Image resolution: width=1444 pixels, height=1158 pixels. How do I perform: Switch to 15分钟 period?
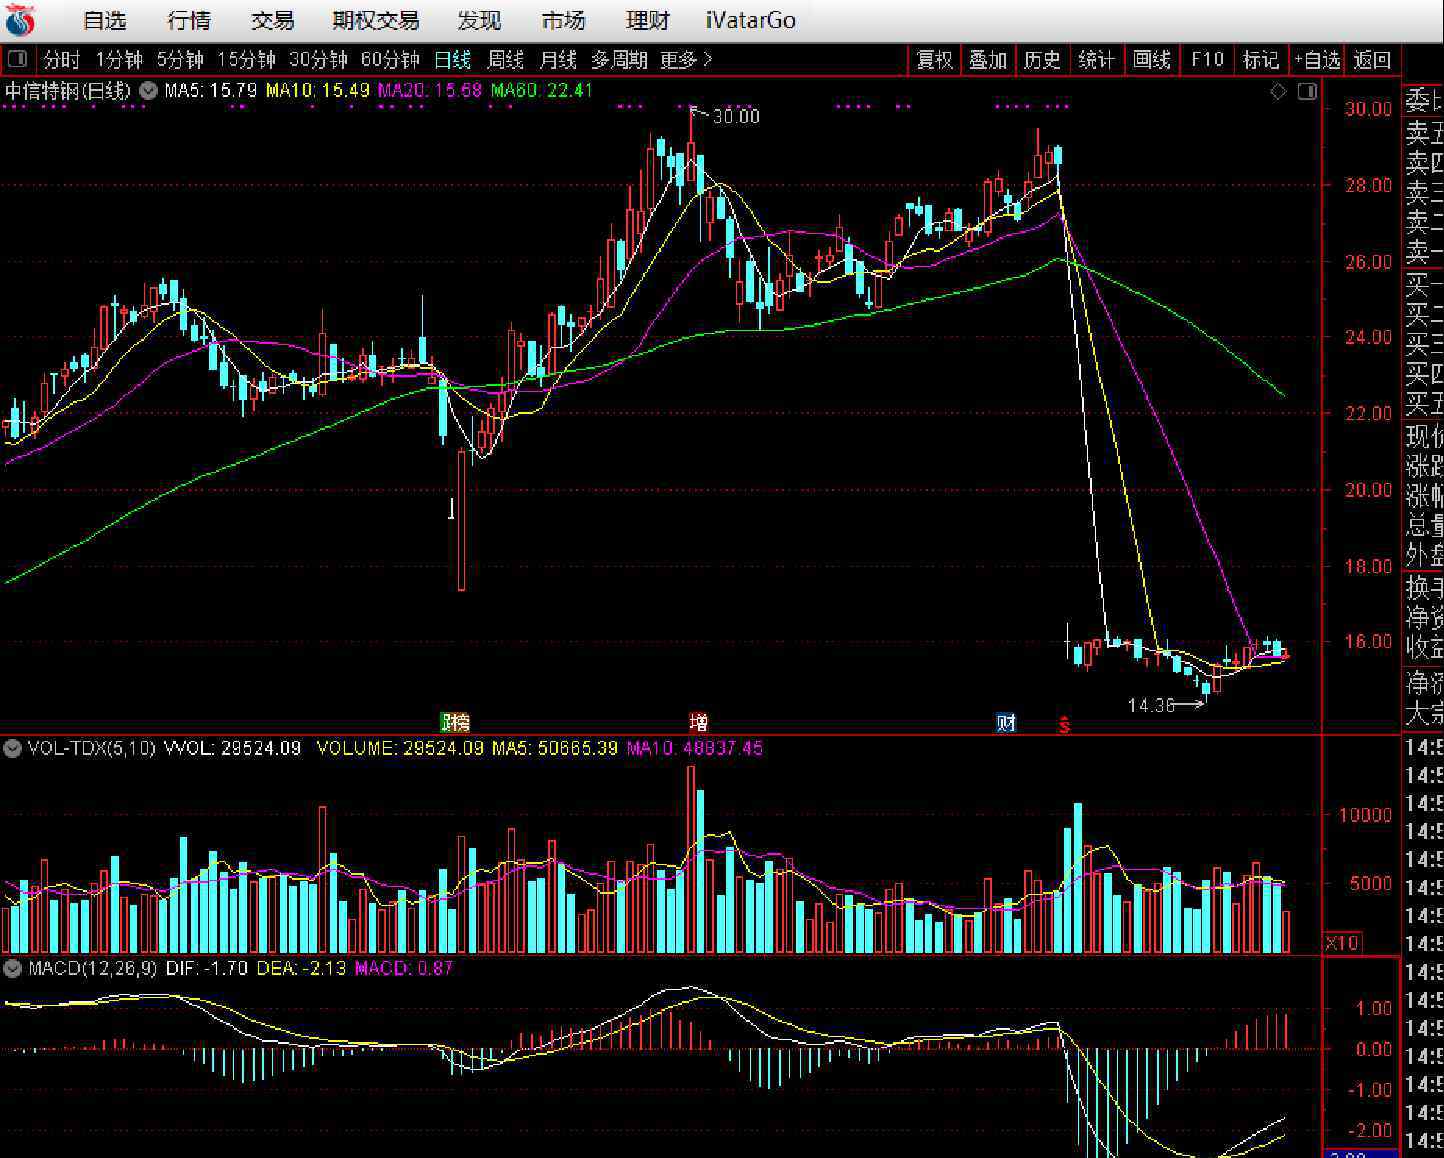(246, 60)
